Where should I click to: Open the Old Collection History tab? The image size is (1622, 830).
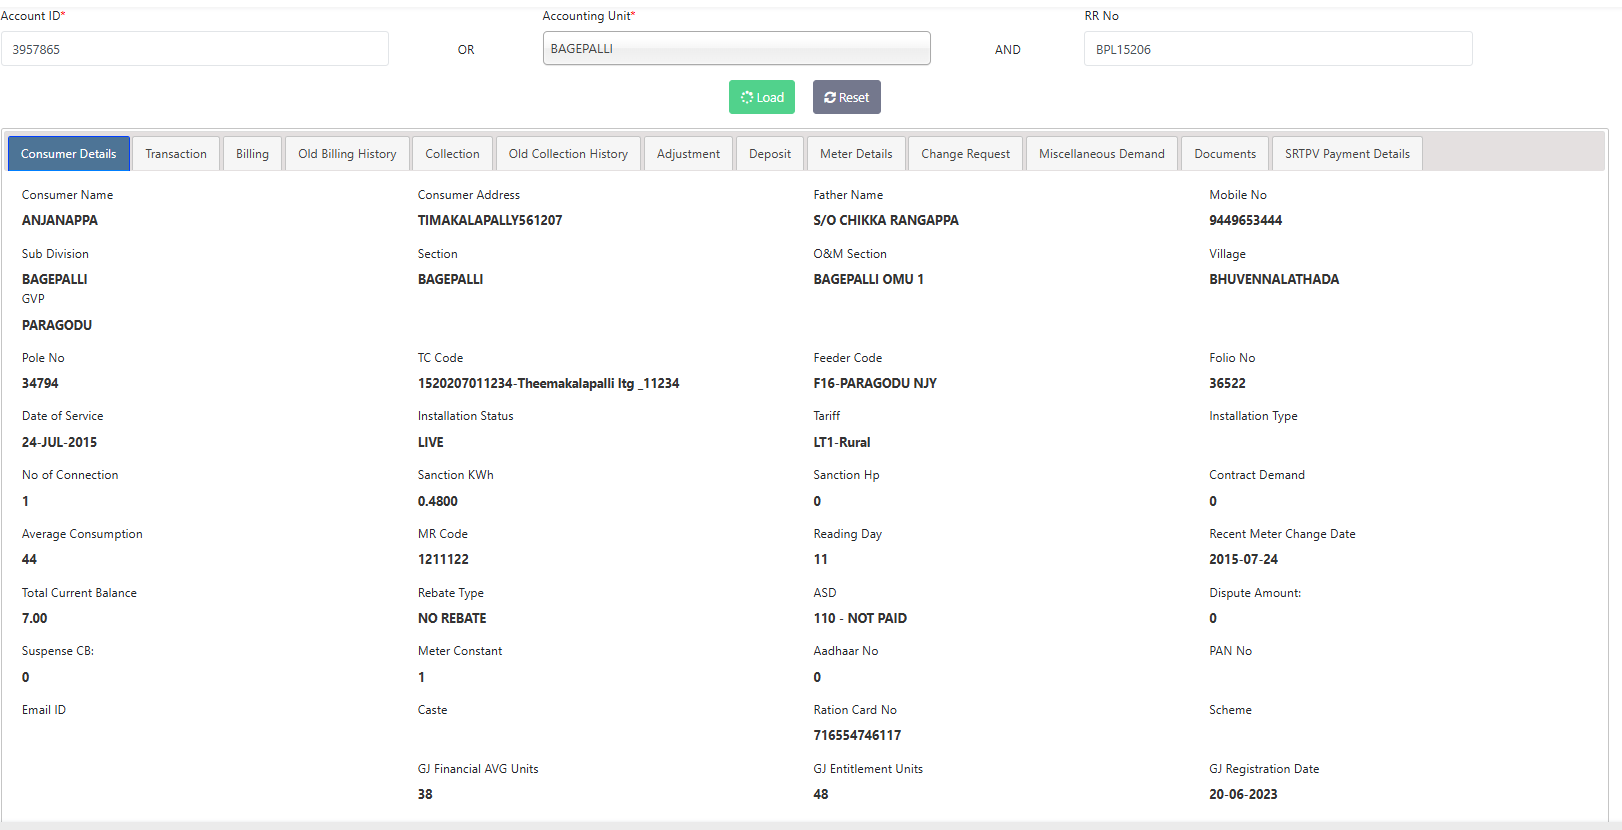568,154
